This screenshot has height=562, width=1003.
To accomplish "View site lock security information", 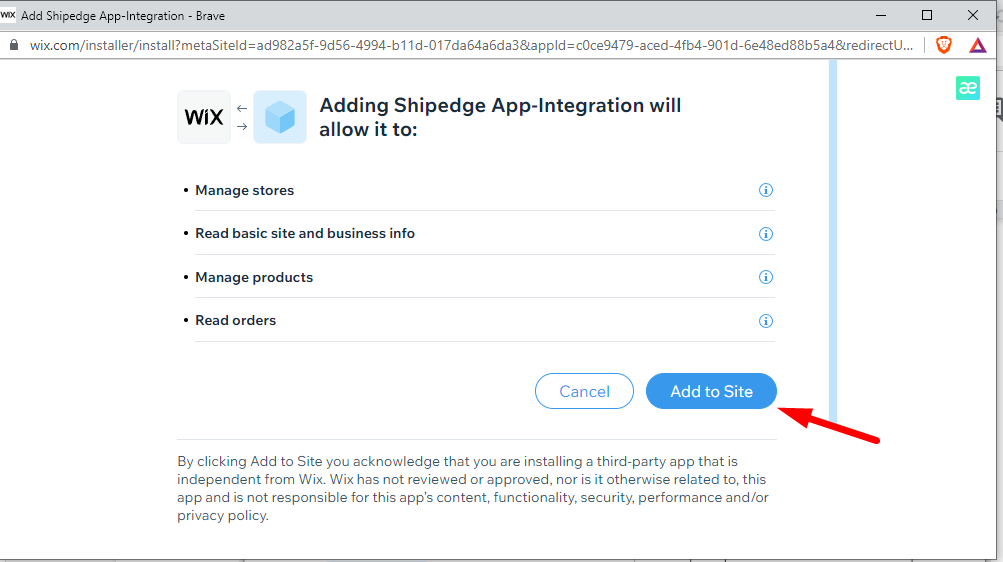I will click(13, 45).
